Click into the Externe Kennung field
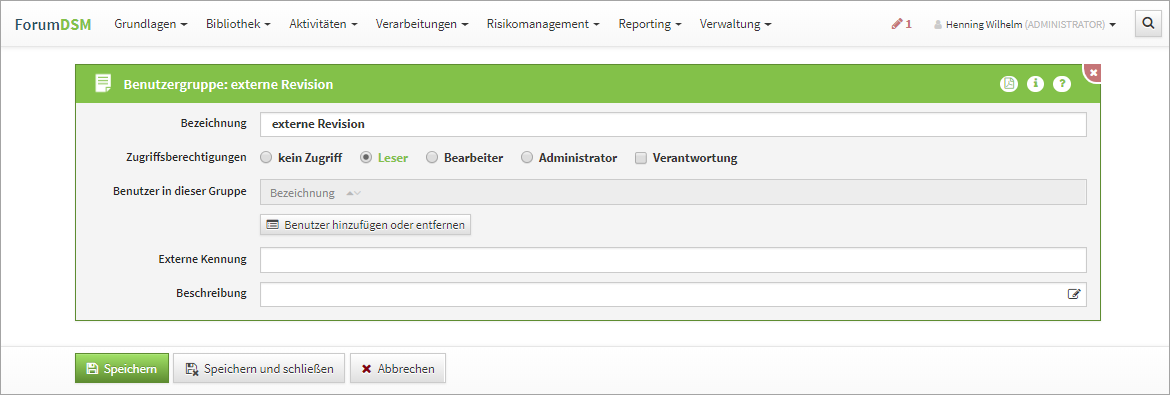This screenshot has height=395, width=1170. point(673,260)
